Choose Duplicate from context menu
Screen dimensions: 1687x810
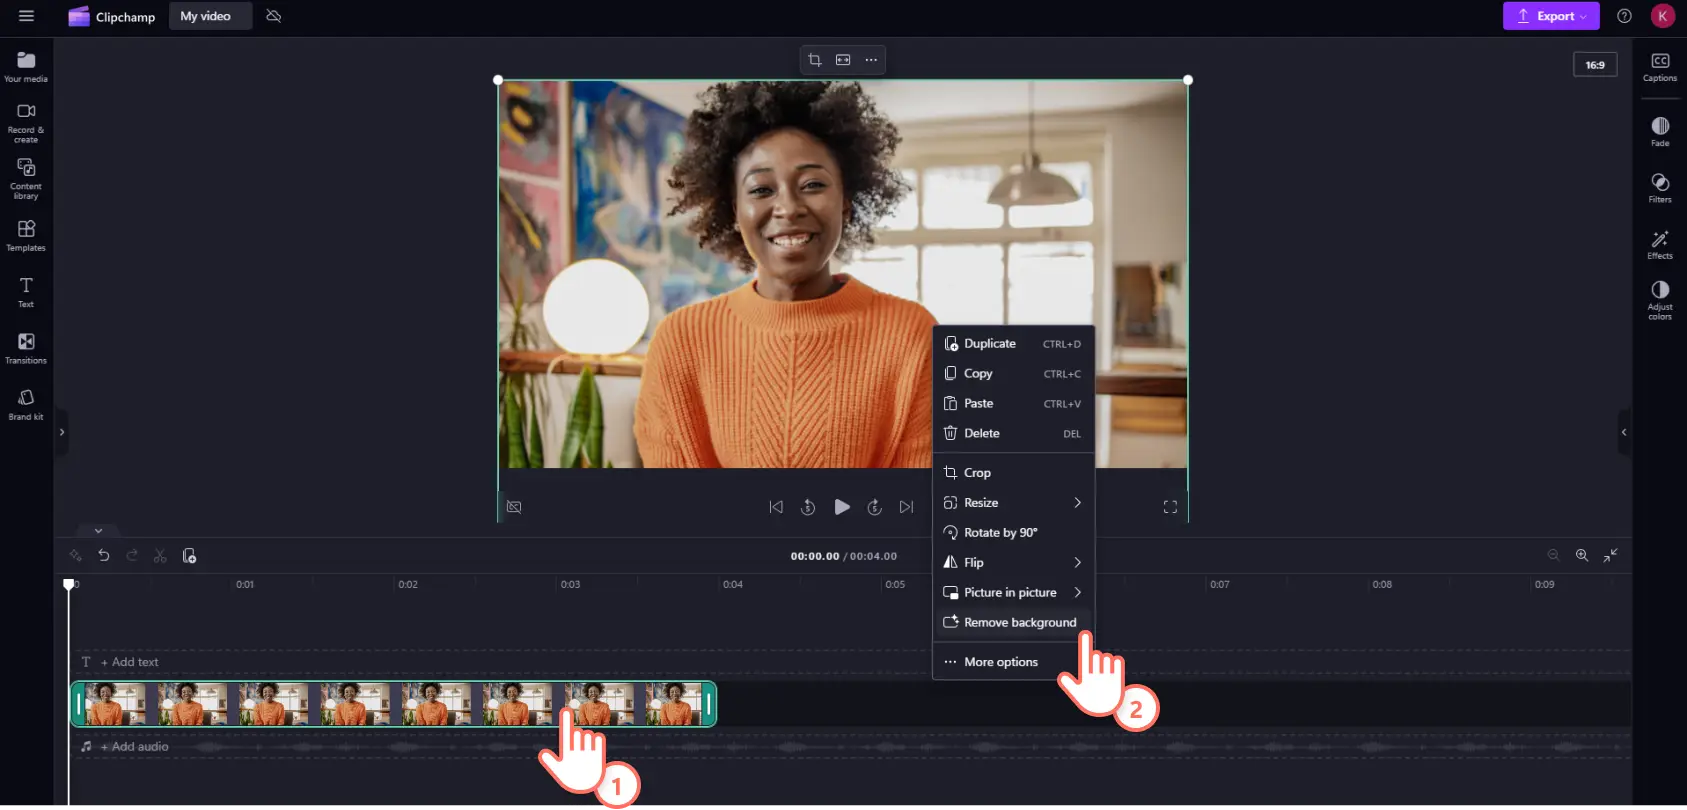tap(1014, 343)
